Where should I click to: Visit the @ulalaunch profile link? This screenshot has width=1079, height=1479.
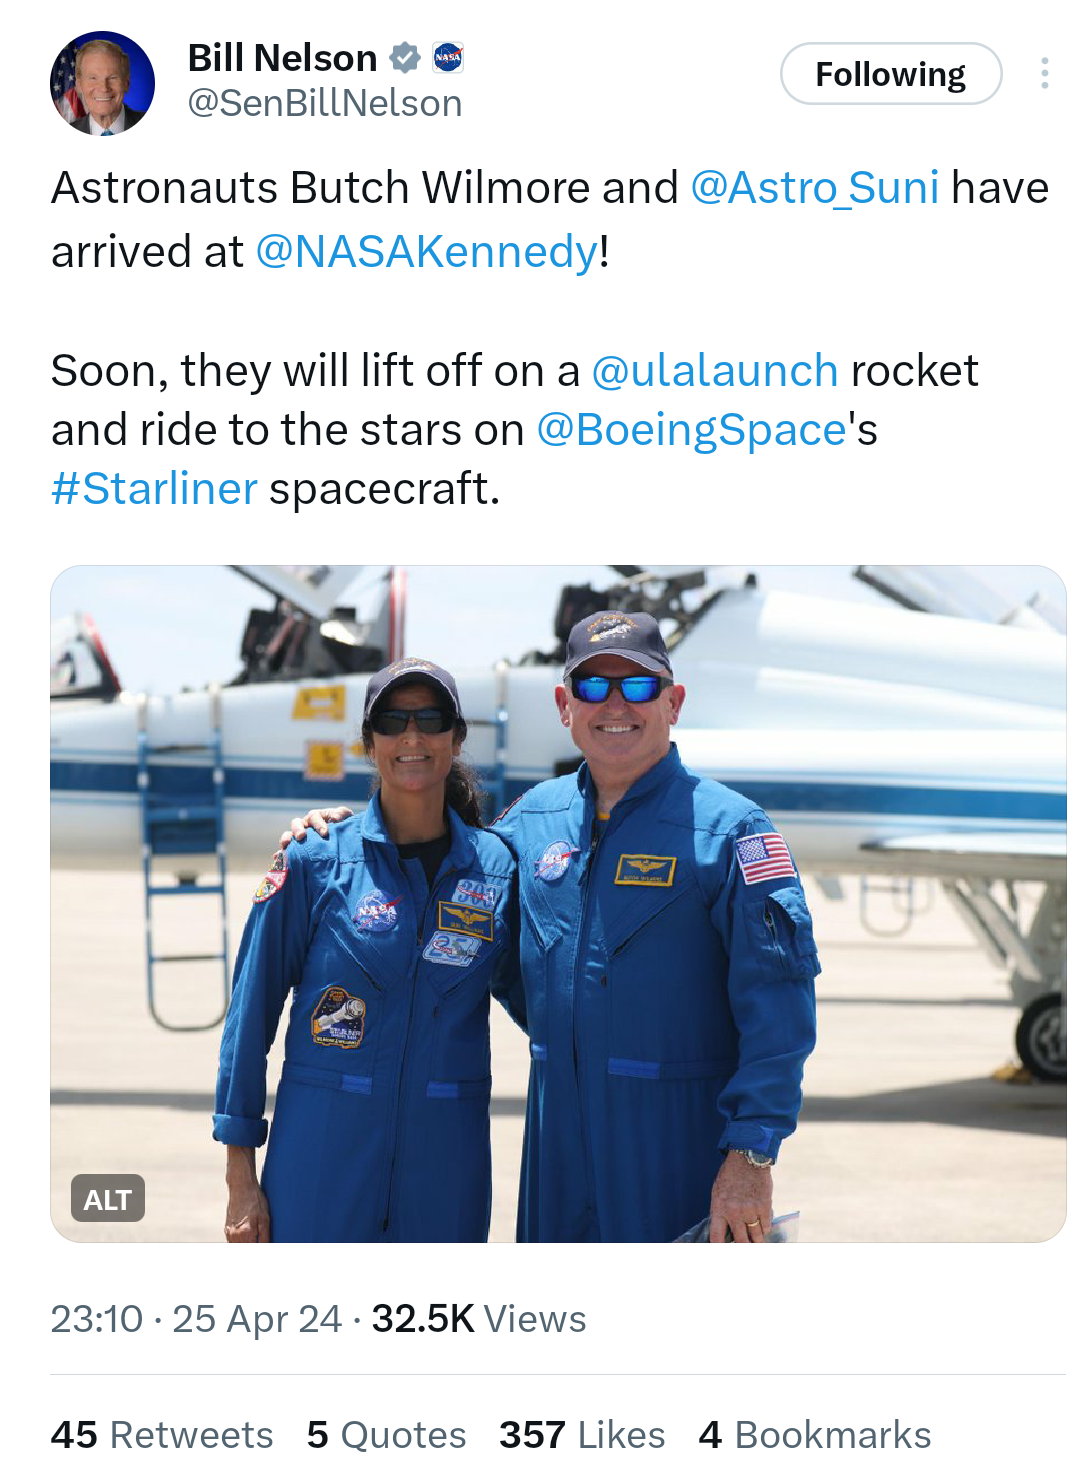(715, 370)
